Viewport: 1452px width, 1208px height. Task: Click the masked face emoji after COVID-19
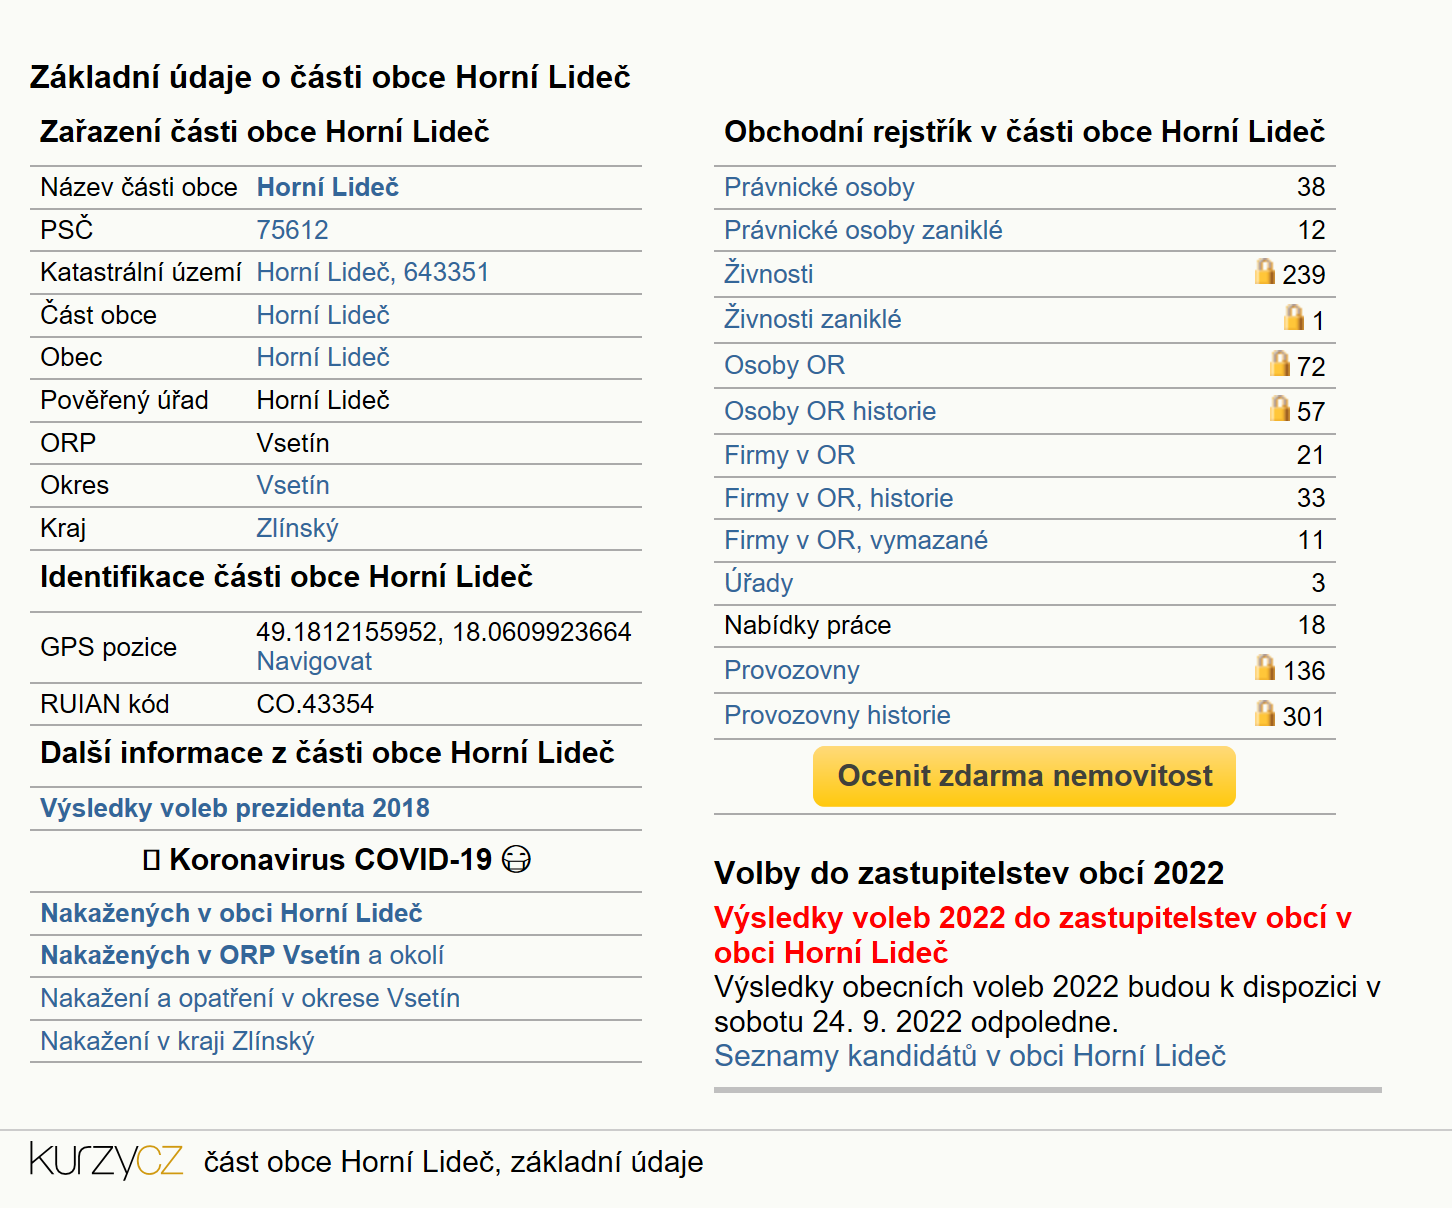pos(516,860)
